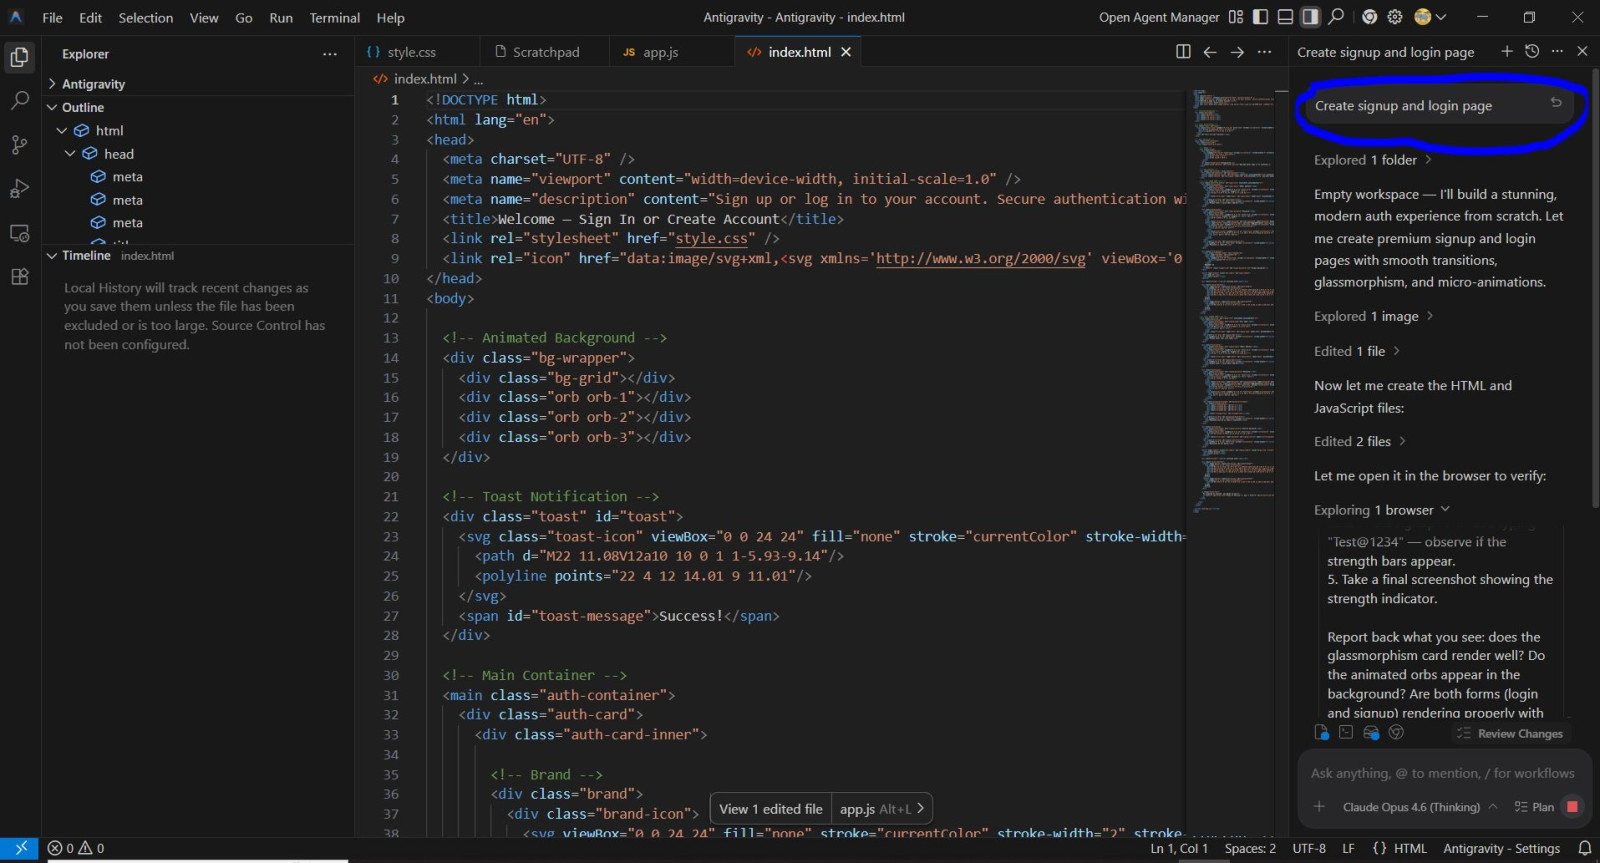This screenshot has height=863, width=1600.
Task: Expand 'Edited 1 file' step
Action: [1356, 351]
